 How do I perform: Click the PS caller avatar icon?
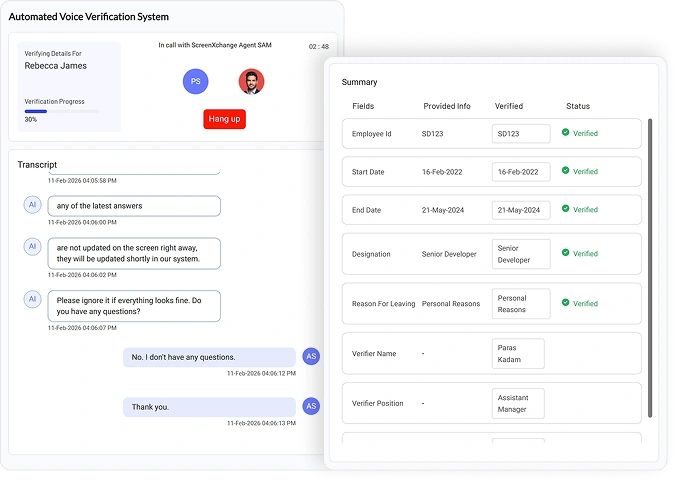(x=196, y=81)
